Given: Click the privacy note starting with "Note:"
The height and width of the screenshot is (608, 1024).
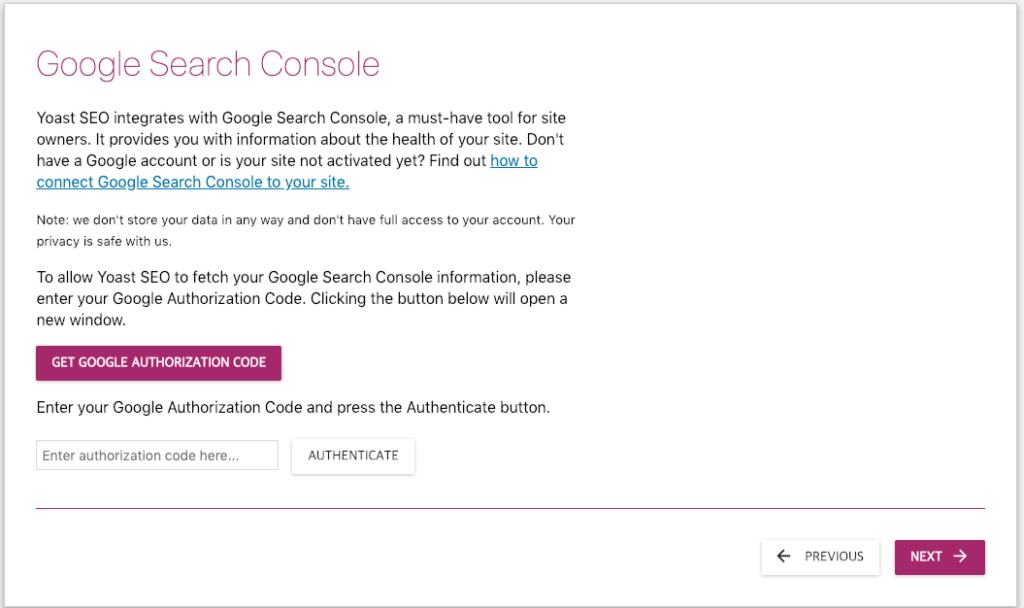Looking at the screenshot, I should [305, 220].
